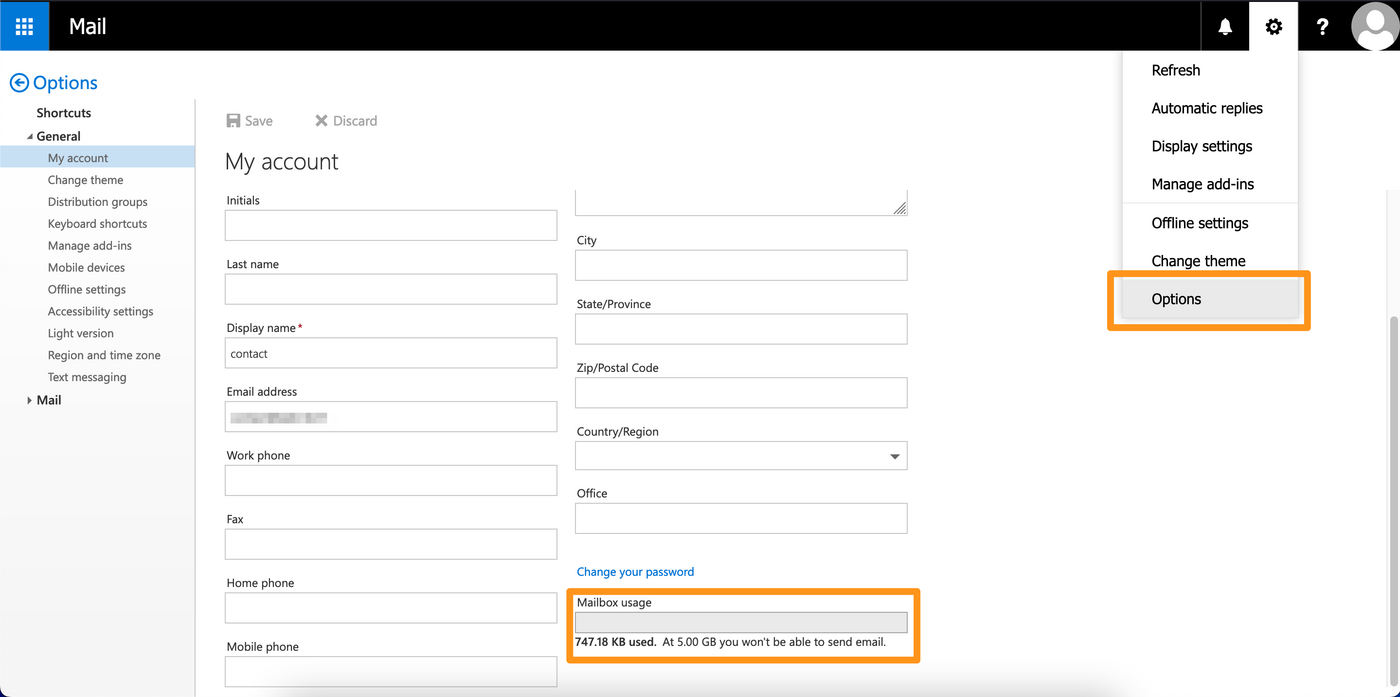Click the Change your password link
This screenshot has height=697, width=1400.
pos(635,572)
